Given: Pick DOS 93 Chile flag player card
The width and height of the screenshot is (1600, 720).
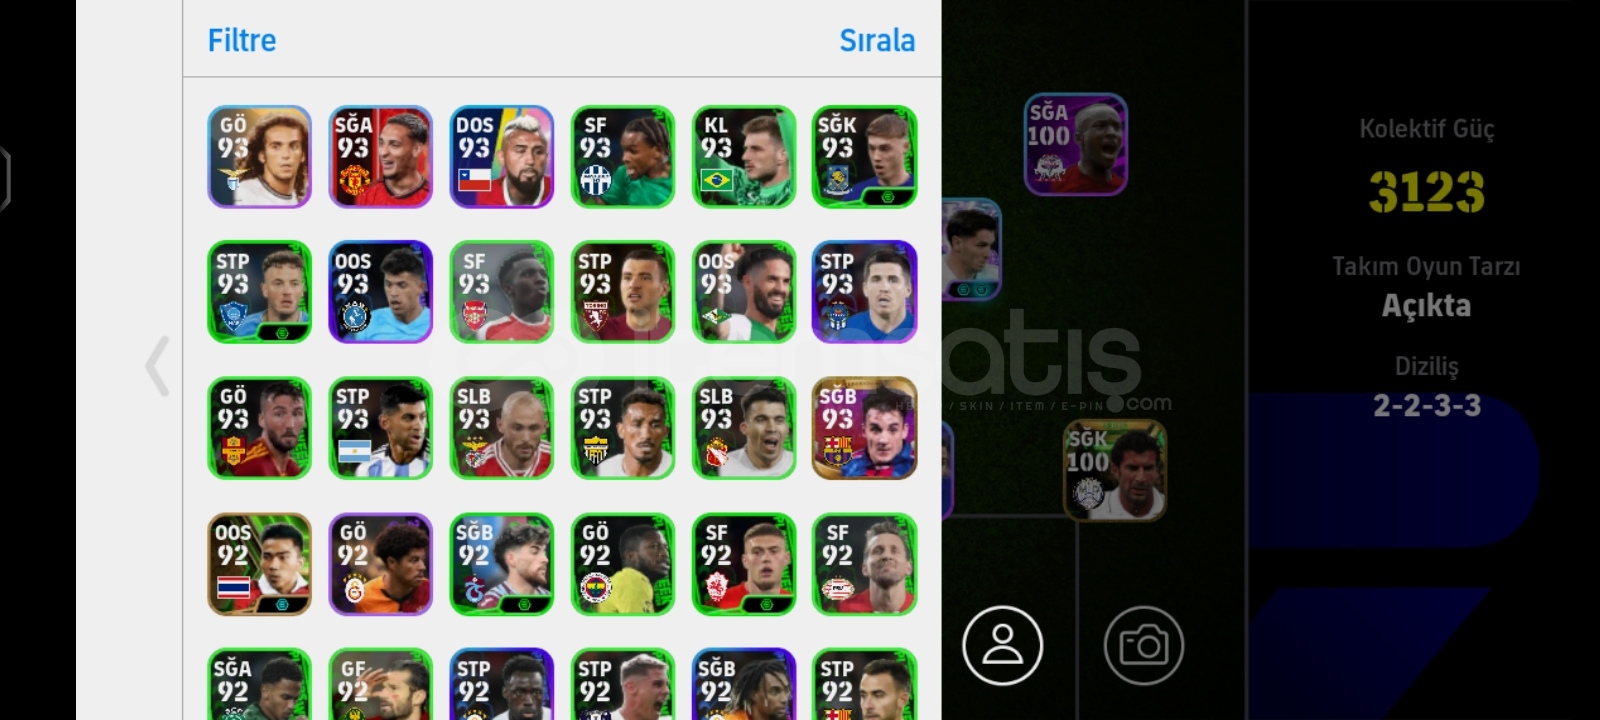Looking at the screenshot, I should (501, 157).
